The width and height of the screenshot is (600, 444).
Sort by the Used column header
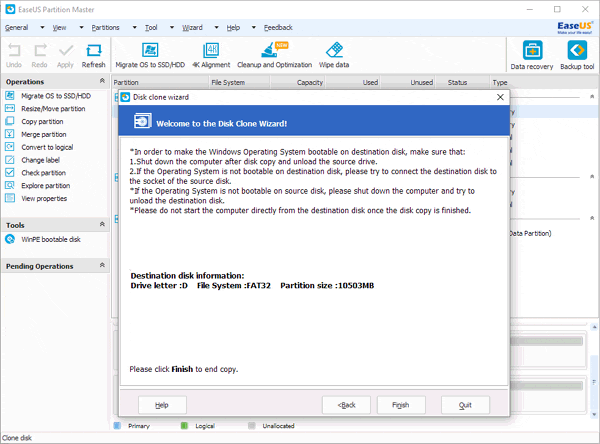354,82
